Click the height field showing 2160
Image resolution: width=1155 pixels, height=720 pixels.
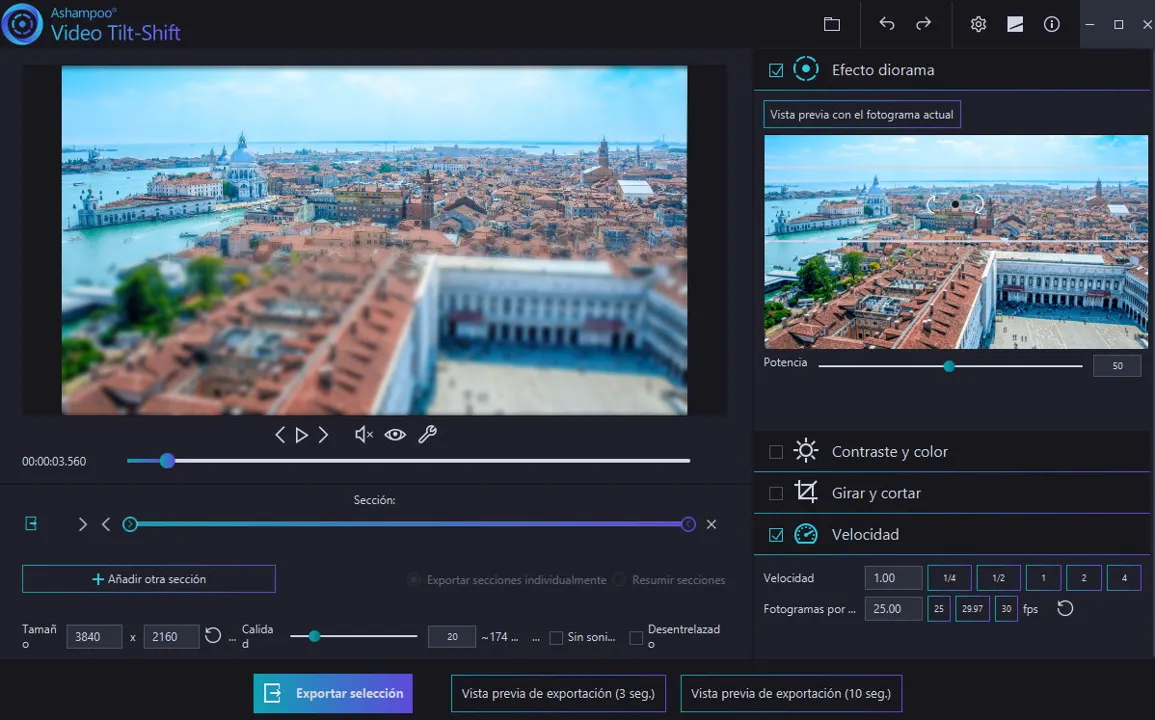pyautogui.click(x=172, y=637)
